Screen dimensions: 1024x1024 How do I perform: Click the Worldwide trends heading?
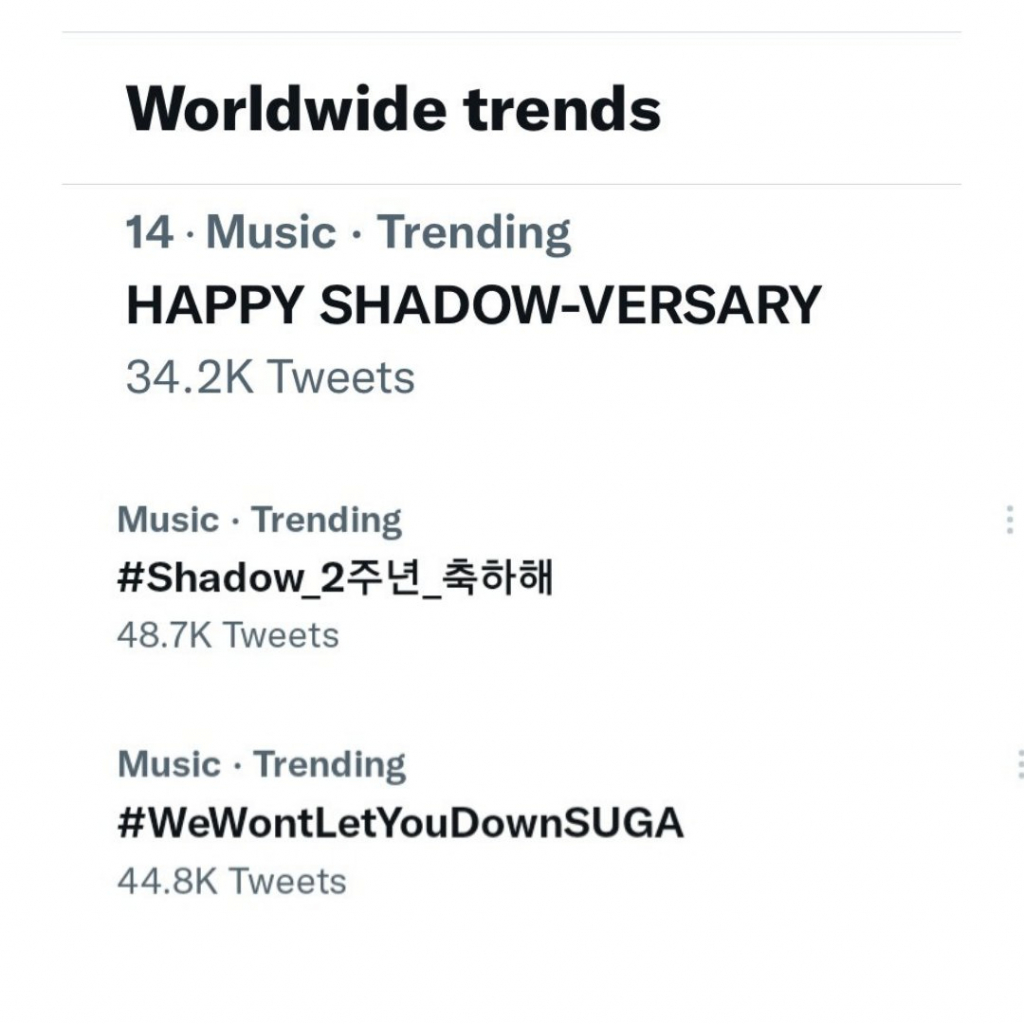pyautogui.click(x=390, y=110)
